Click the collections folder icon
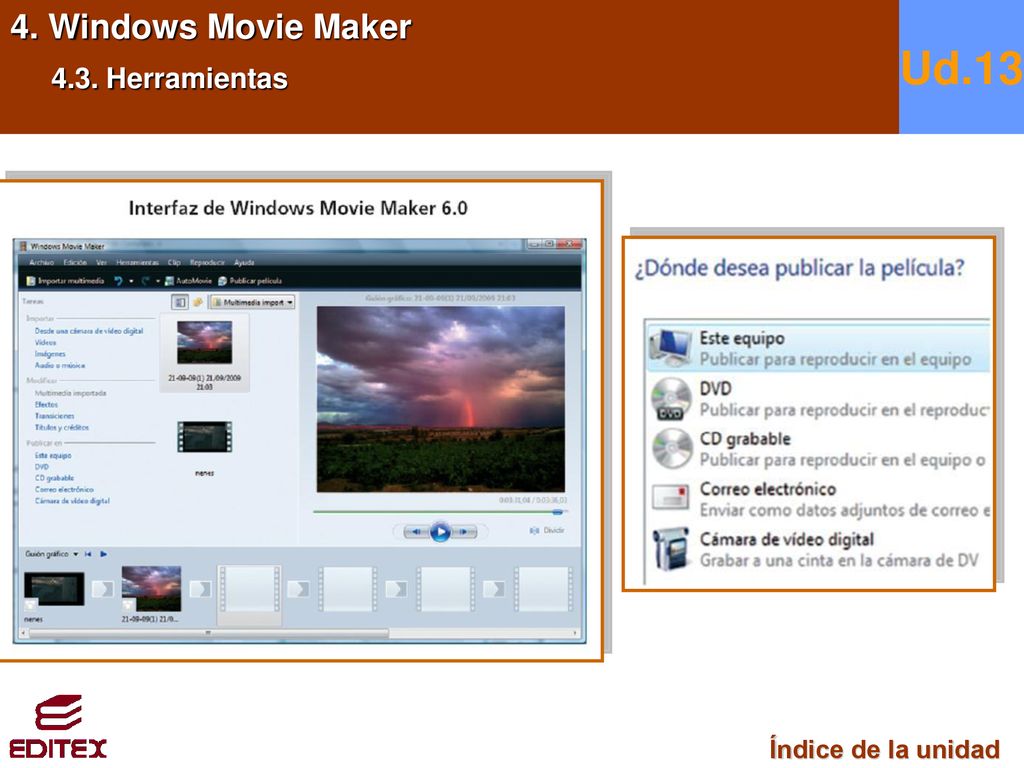 pyautogui.click(x=197, y=302)
